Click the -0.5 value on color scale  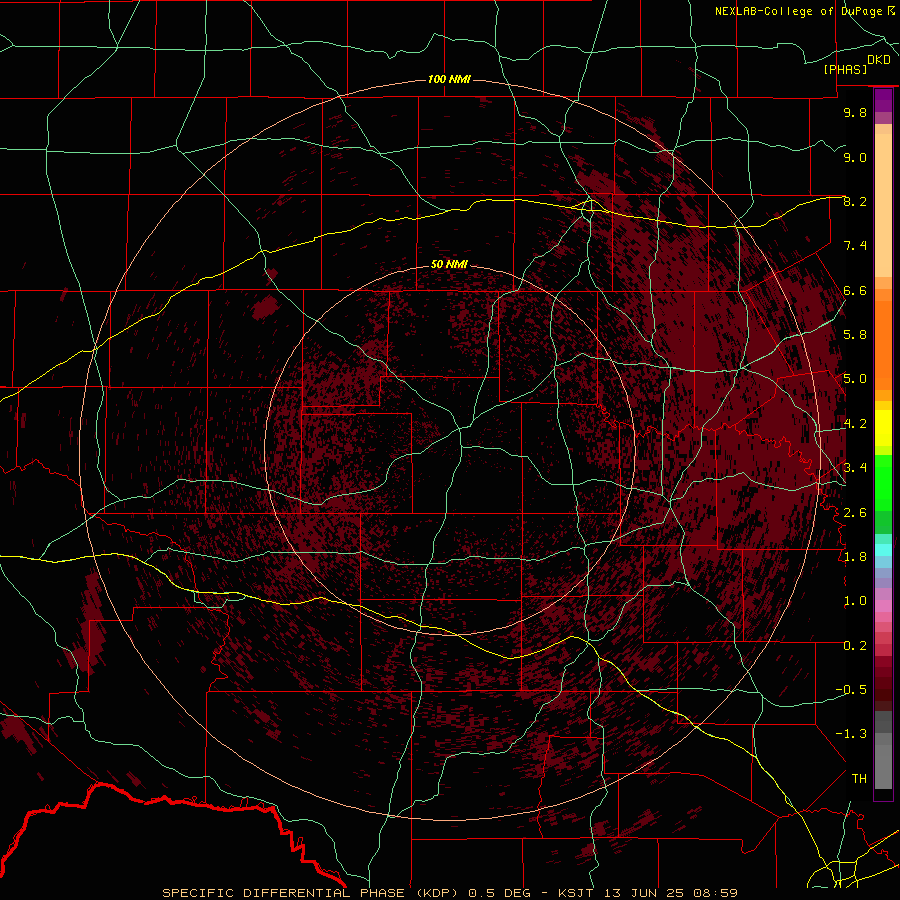click(851, 690)
